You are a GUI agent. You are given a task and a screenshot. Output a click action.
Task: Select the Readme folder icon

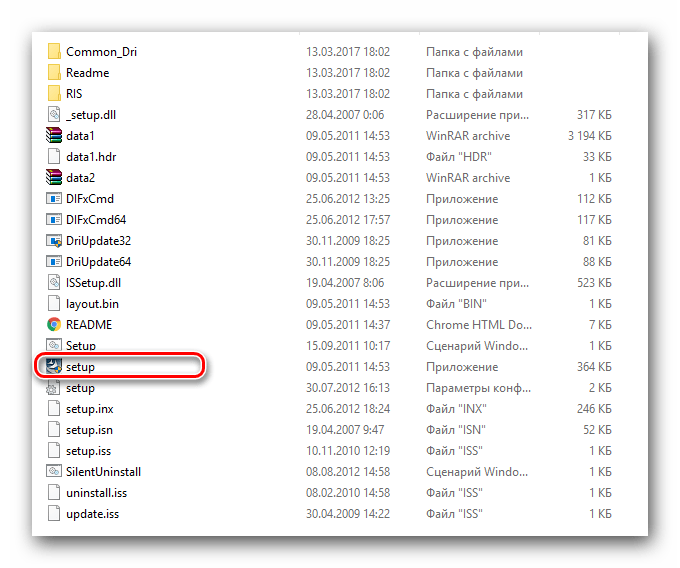pos(54,72)
